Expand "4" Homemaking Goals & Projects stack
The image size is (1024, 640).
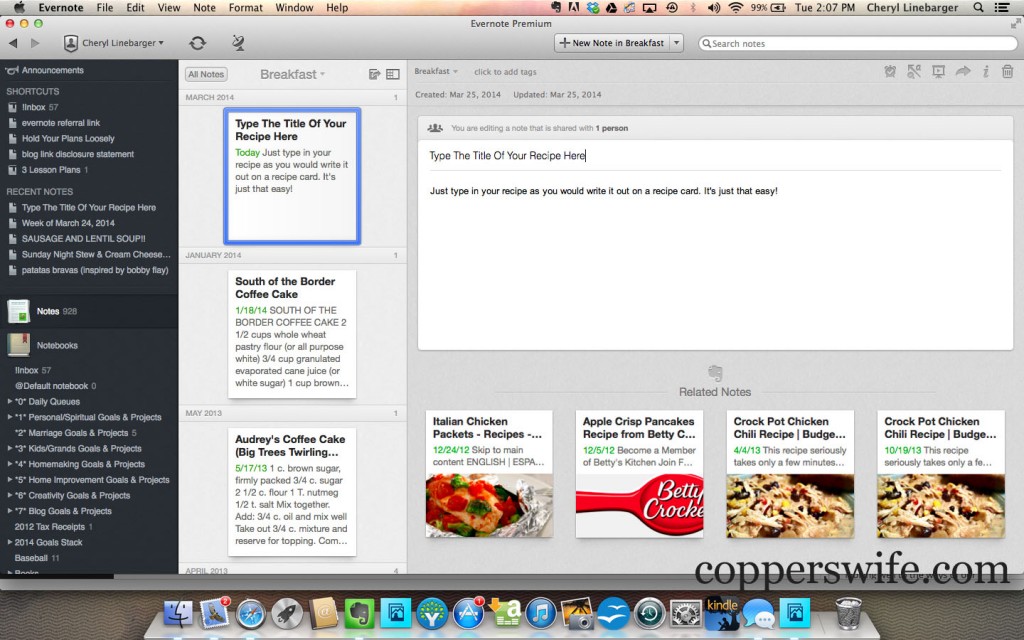tap(10, 464)
